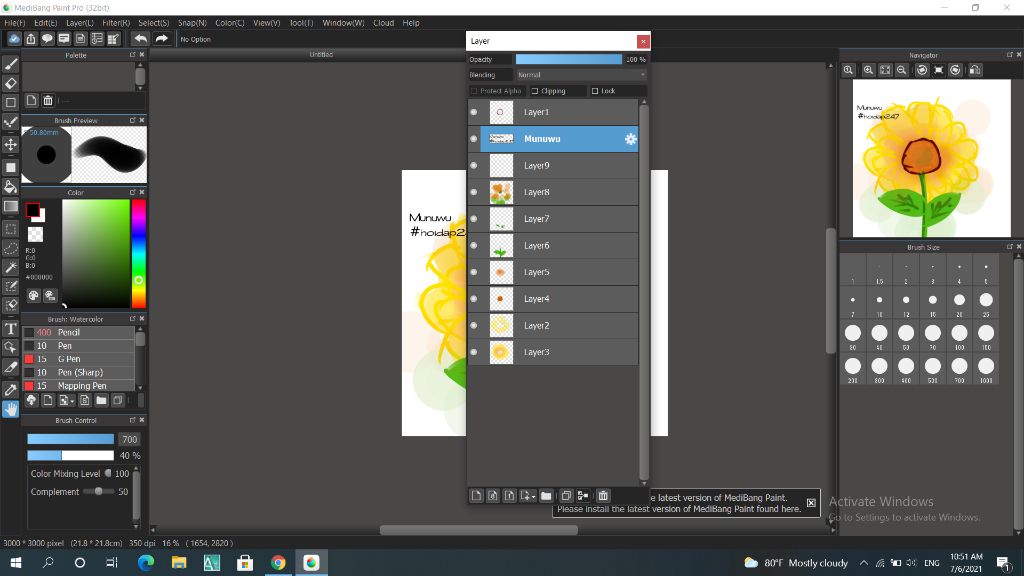Open the Help menu
Screen dimensions: 1024x576
click(x=411, y=23)
